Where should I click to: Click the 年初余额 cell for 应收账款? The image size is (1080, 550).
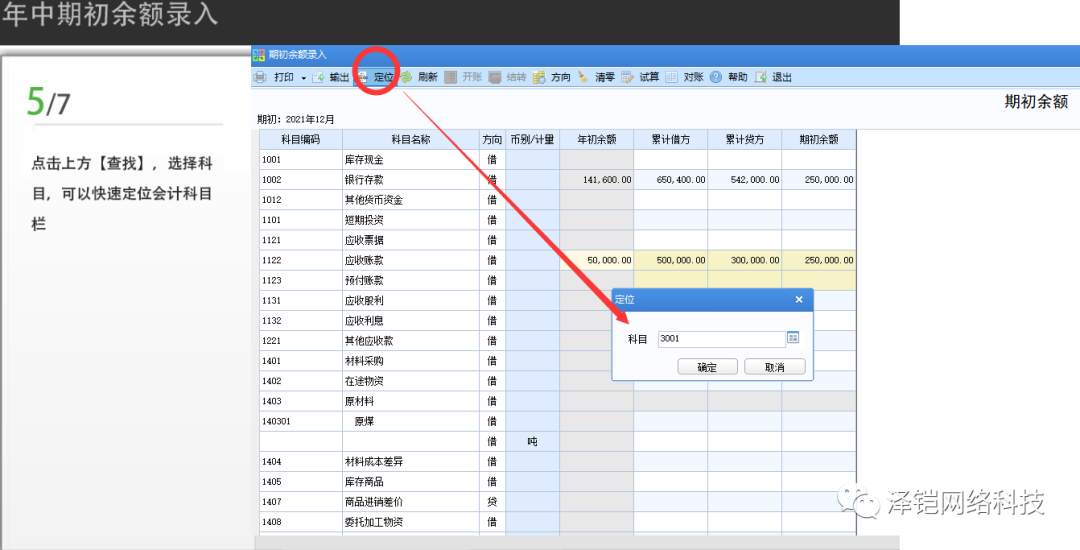pyautogui.click(x=596, y=260)
